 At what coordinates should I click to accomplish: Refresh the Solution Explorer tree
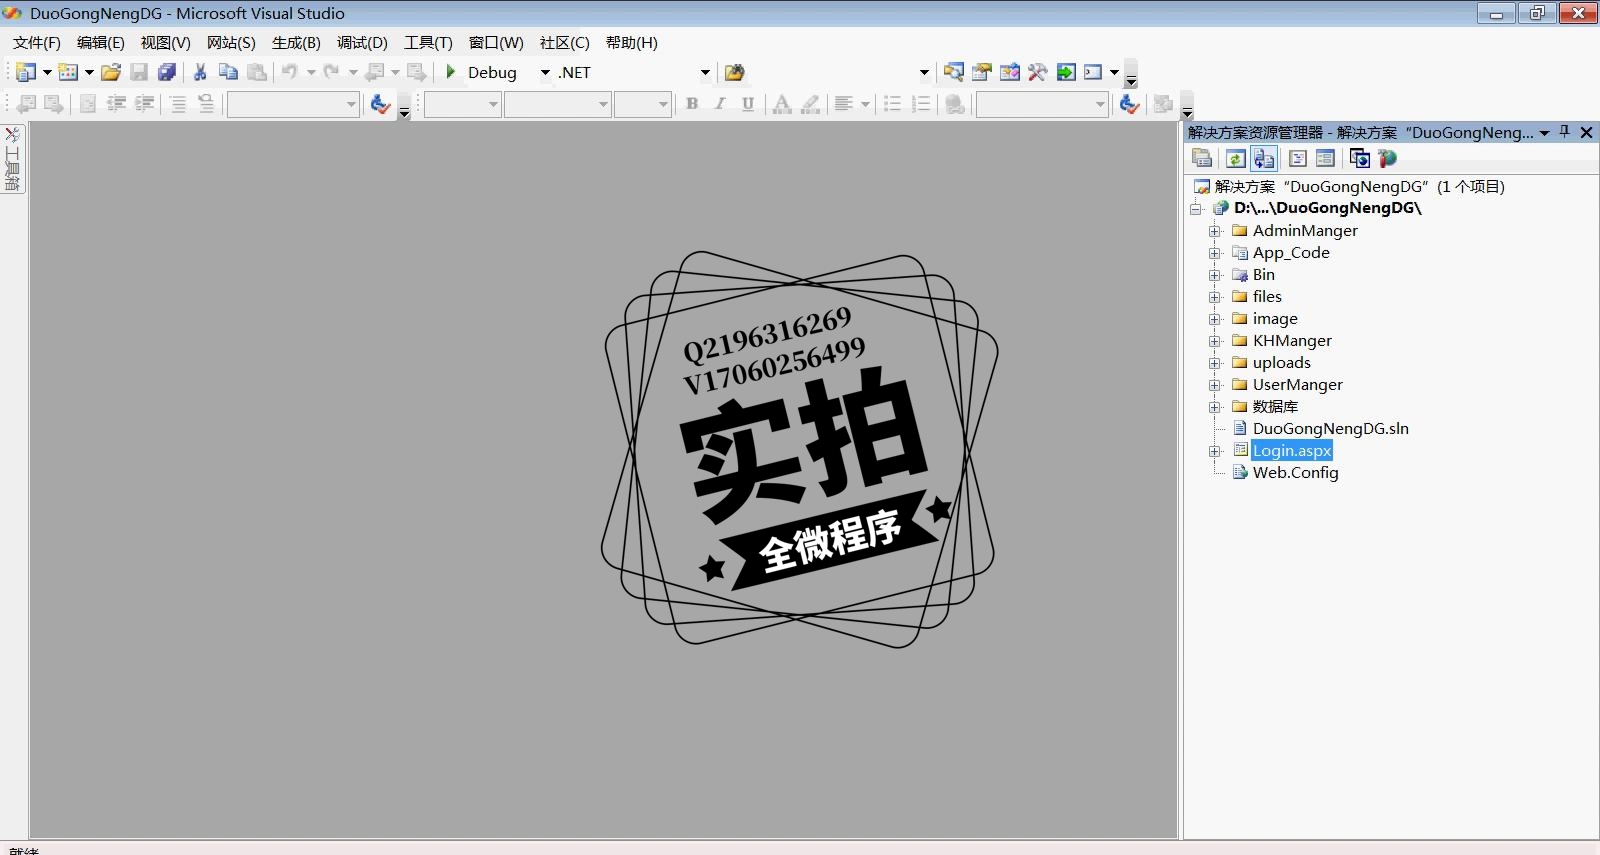point(1236,158)
